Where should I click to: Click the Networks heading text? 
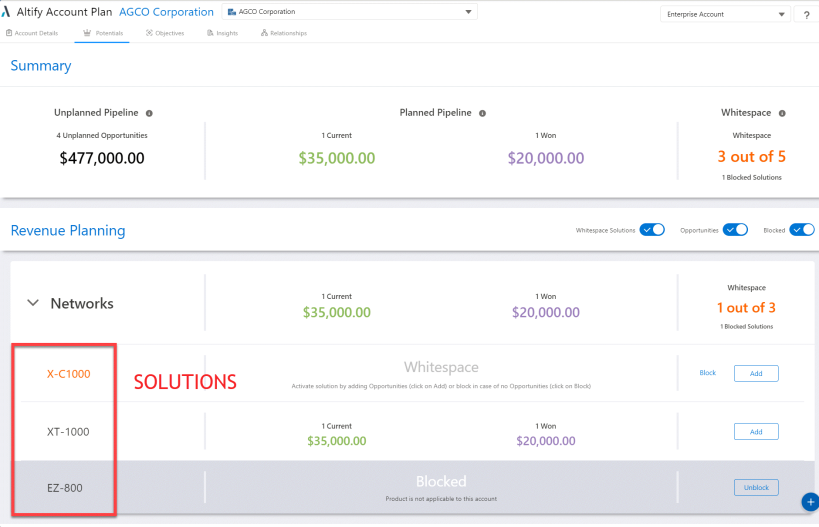tap(82, 303)
